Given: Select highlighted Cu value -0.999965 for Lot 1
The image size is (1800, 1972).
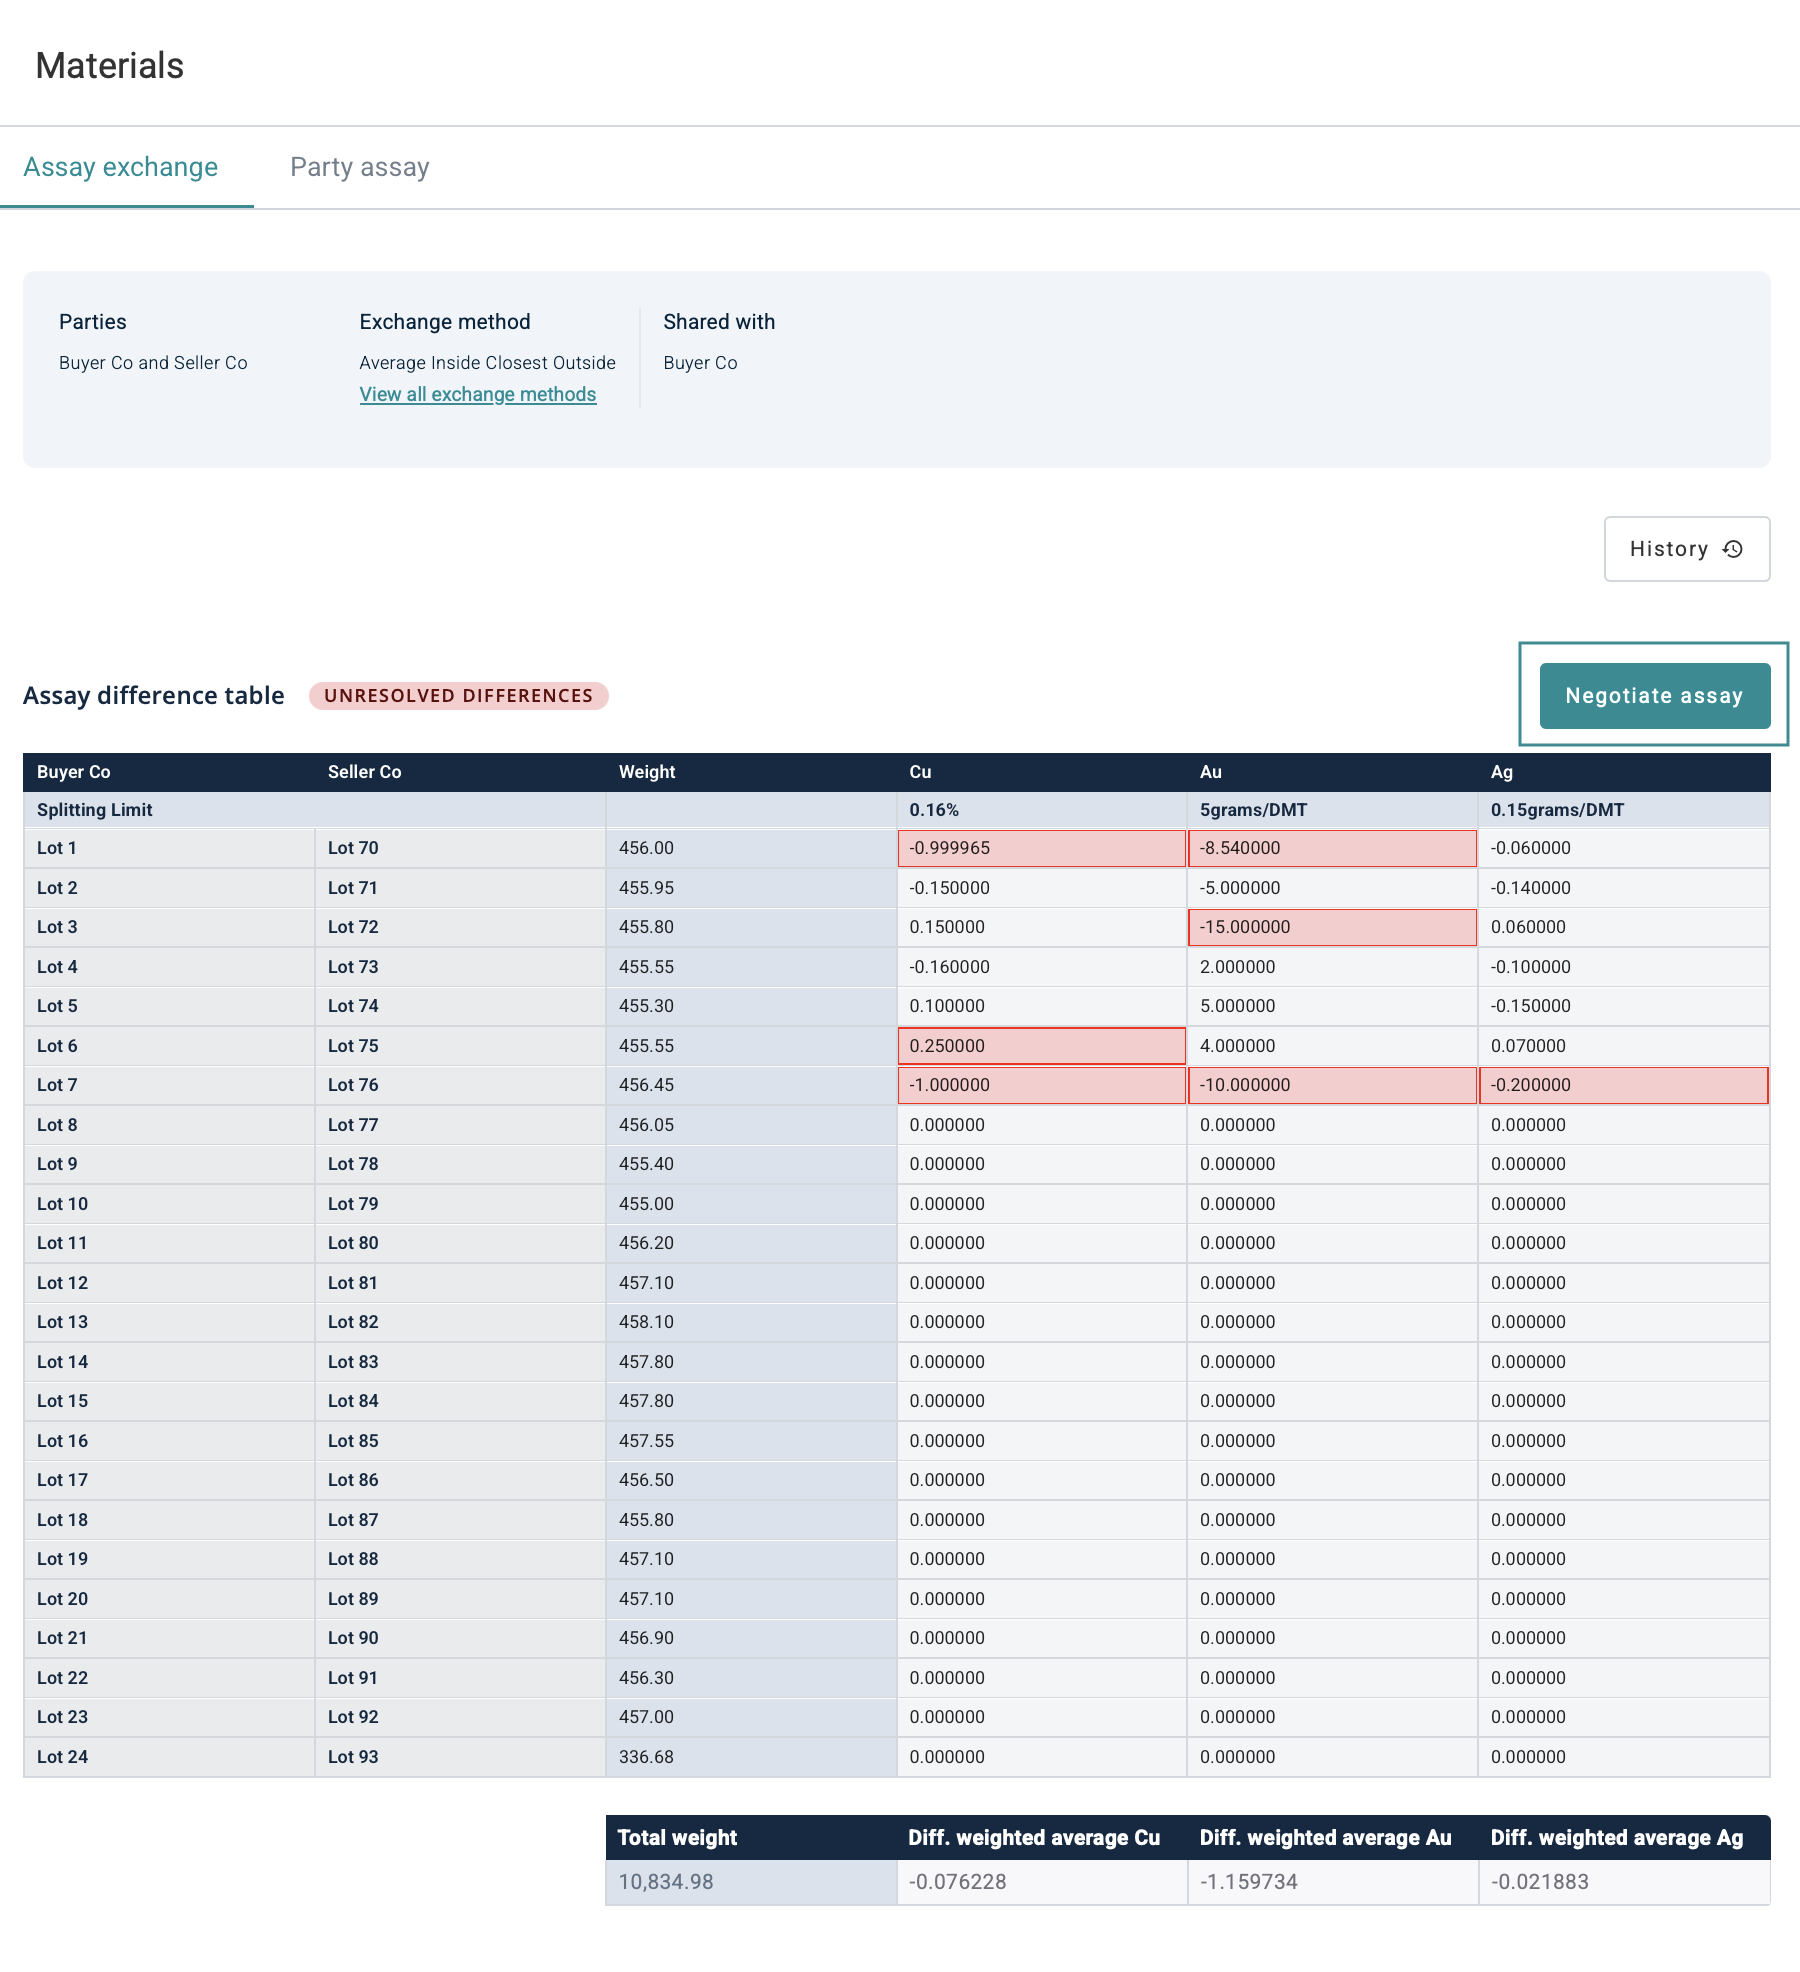Looking at the screenshot, I should 1041,848.
